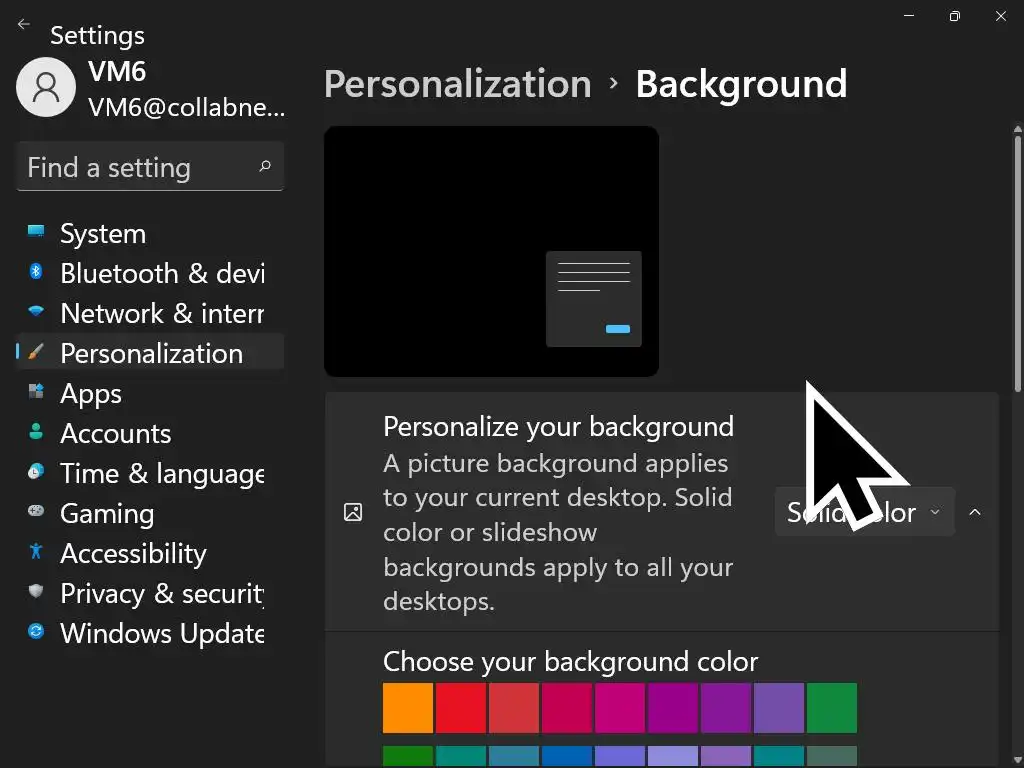The width and height of the screenshot is (1024, 768).
Task: Collapse the Personalize your background section
Action: pos(975,512)
